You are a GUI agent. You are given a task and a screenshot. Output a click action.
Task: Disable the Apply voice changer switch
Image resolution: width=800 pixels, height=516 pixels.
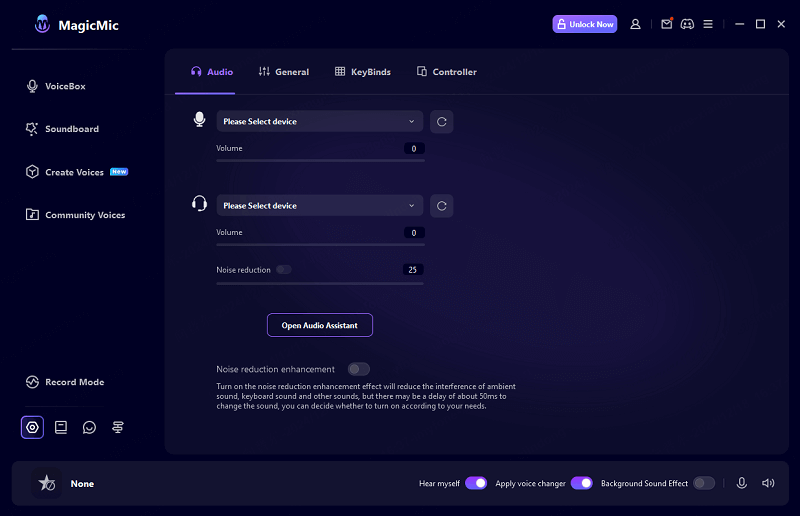[581, 483]
